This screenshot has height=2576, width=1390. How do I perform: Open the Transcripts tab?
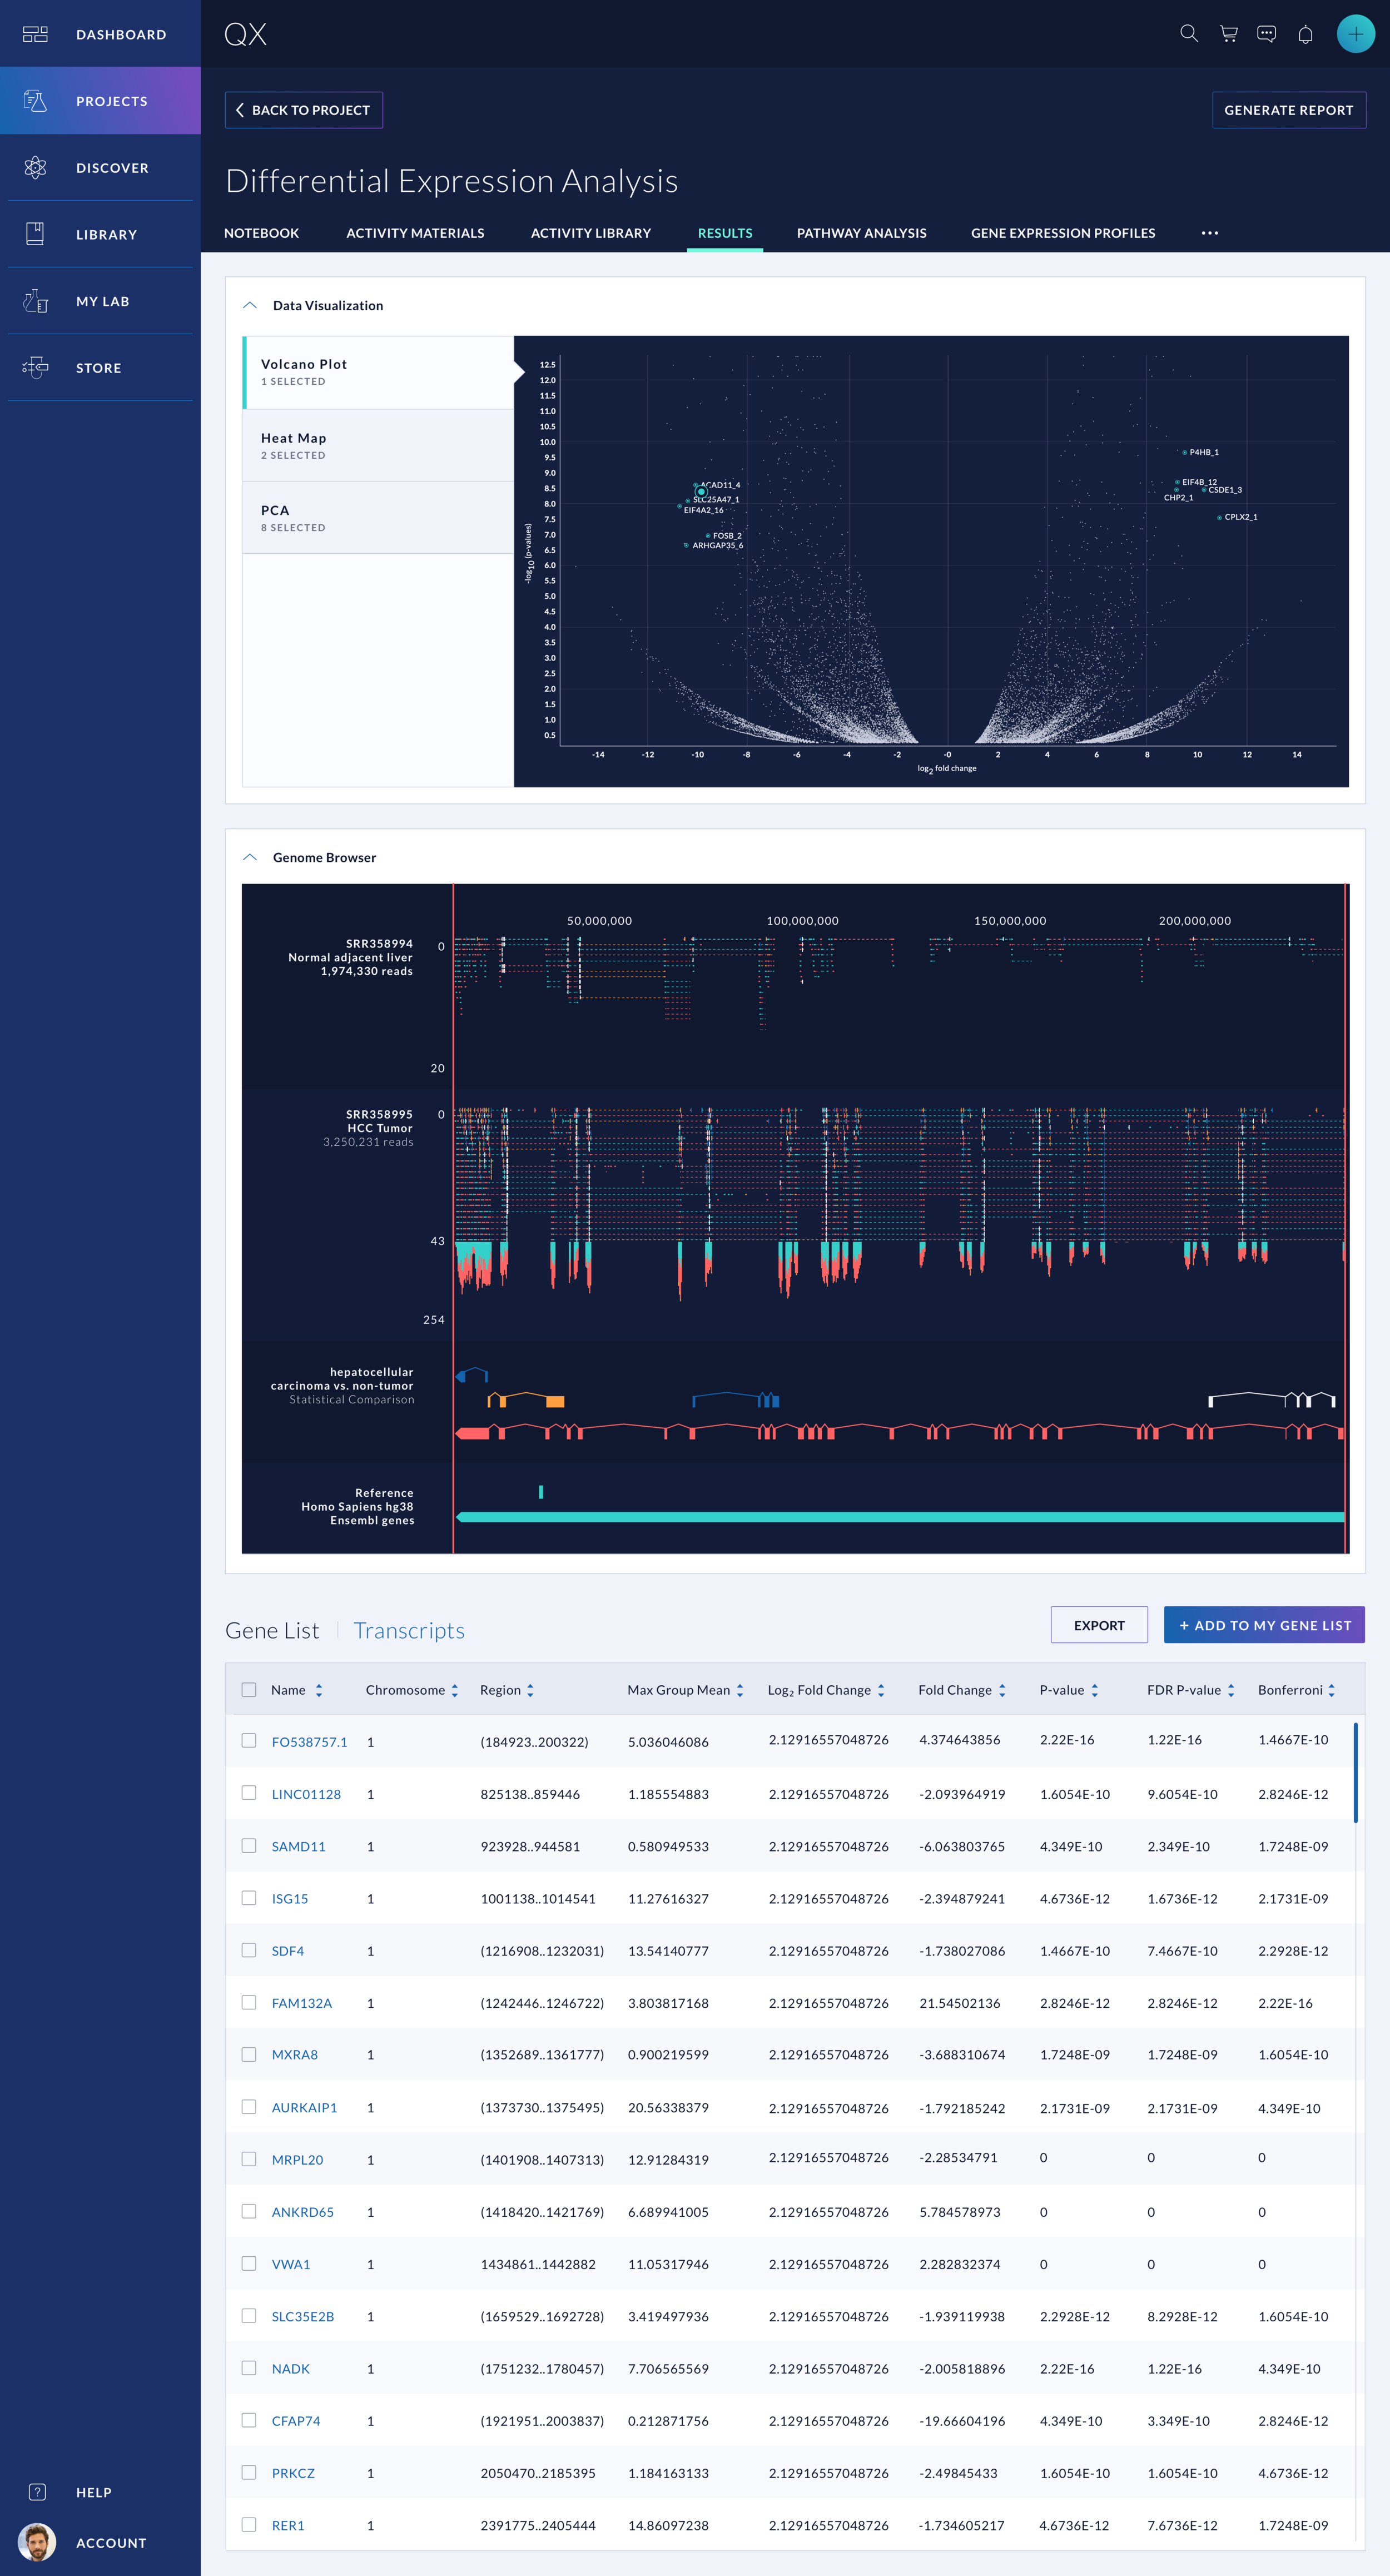pos(409,1630)
